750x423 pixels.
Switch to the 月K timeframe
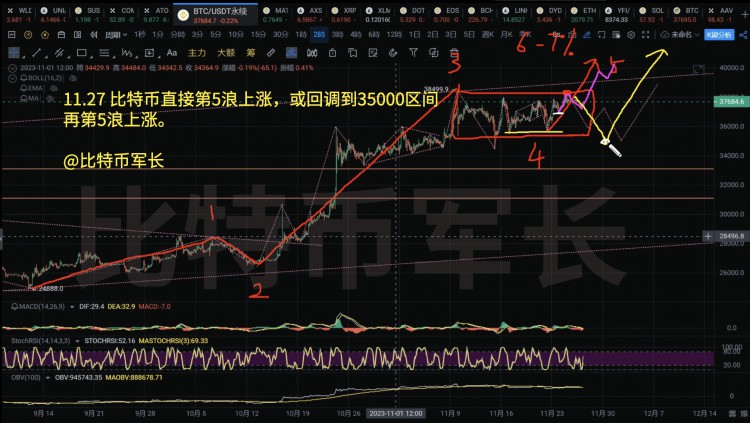[x=507, y=34]
